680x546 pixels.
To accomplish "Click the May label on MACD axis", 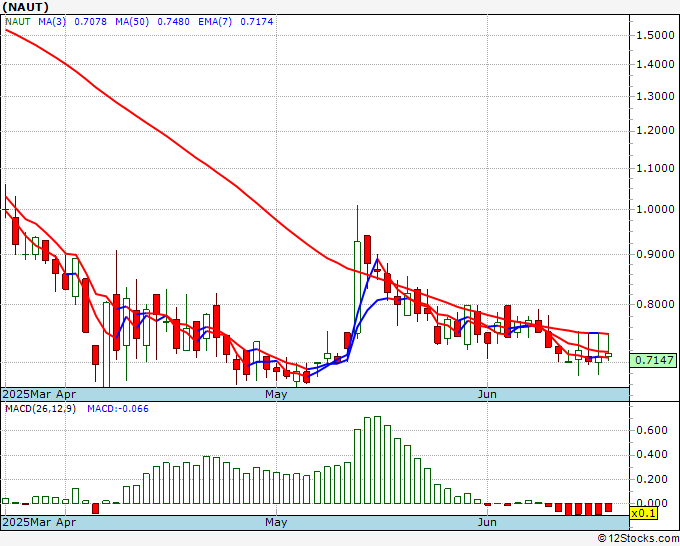I will pos(276,522).
